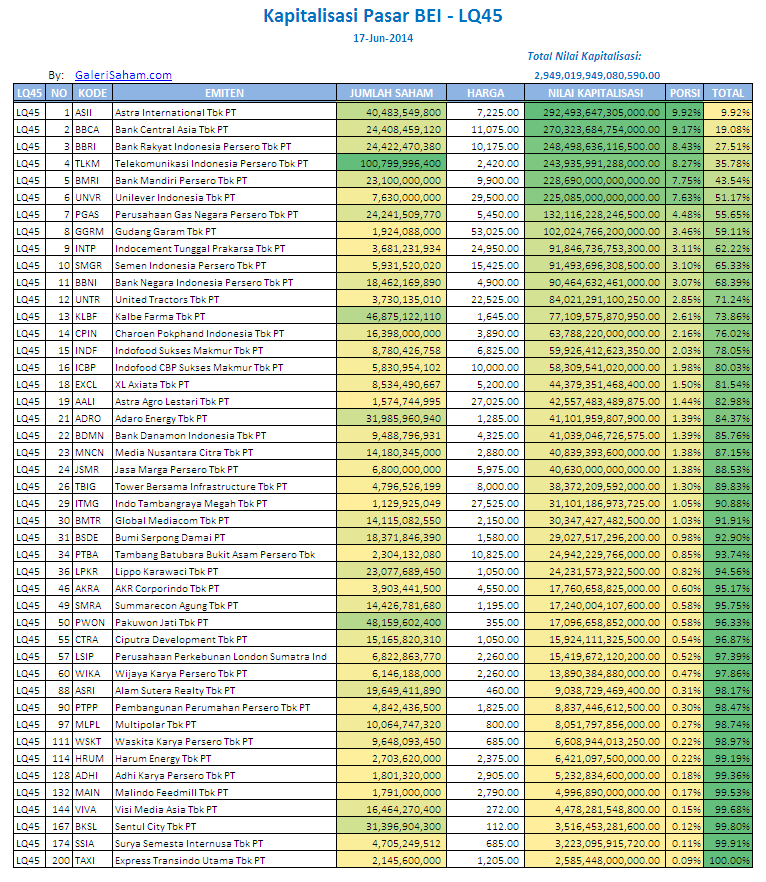
Task: Select AKR Corporindo Tbk PT cell
Action: 224,588
